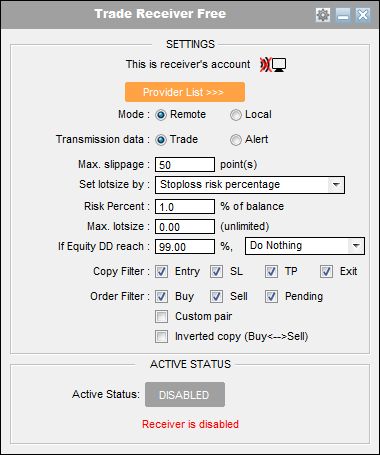Select Remote mode radio button
The height and width of the screenshot is (455, 380).
161,115
